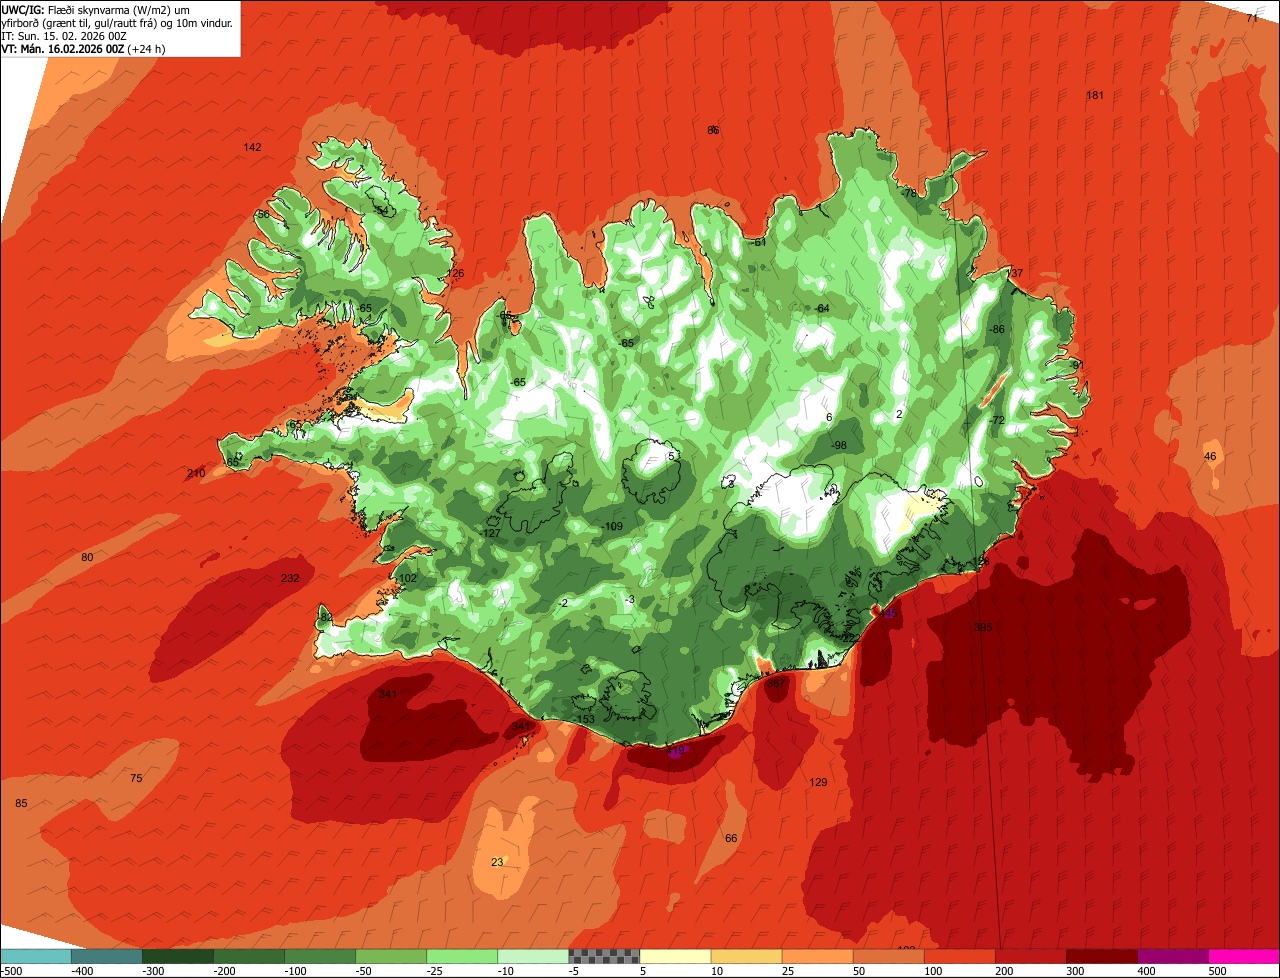Click the 'VT: Mán. 16.02.2026 00Z (+24 h)' line
The height and width of the screenshot is (978, 1280).
click(x=83, y=48)
